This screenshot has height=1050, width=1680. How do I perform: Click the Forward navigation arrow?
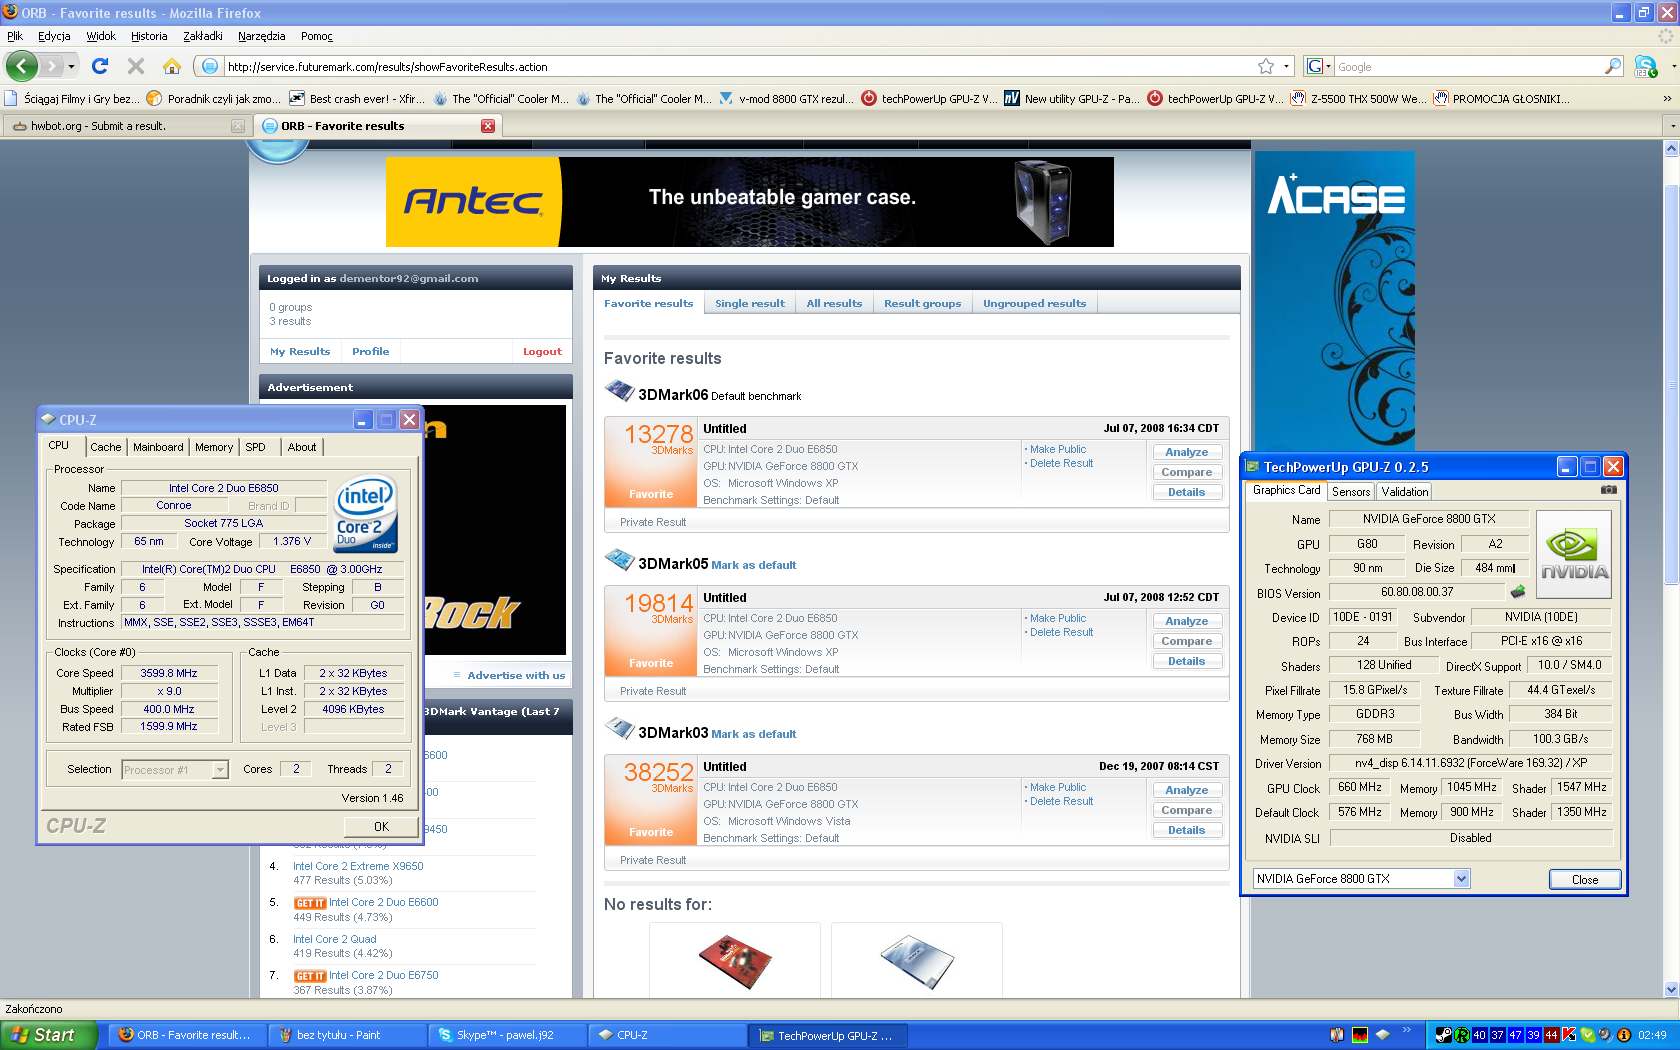(x=52, y=66)
